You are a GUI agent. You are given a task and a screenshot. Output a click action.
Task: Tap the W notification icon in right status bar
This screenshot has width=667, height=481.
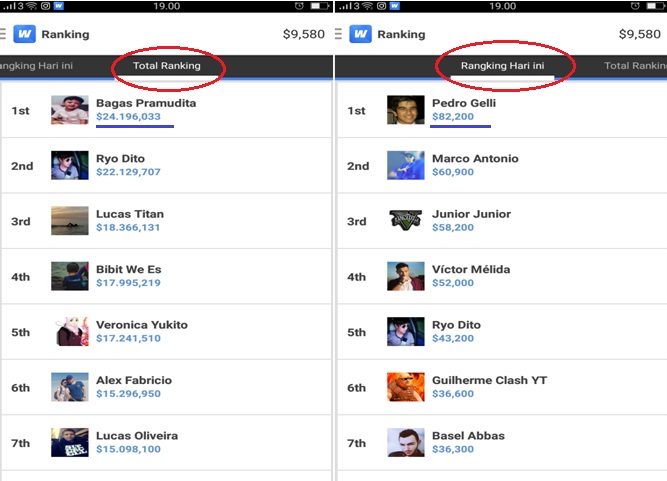(395, 6)
